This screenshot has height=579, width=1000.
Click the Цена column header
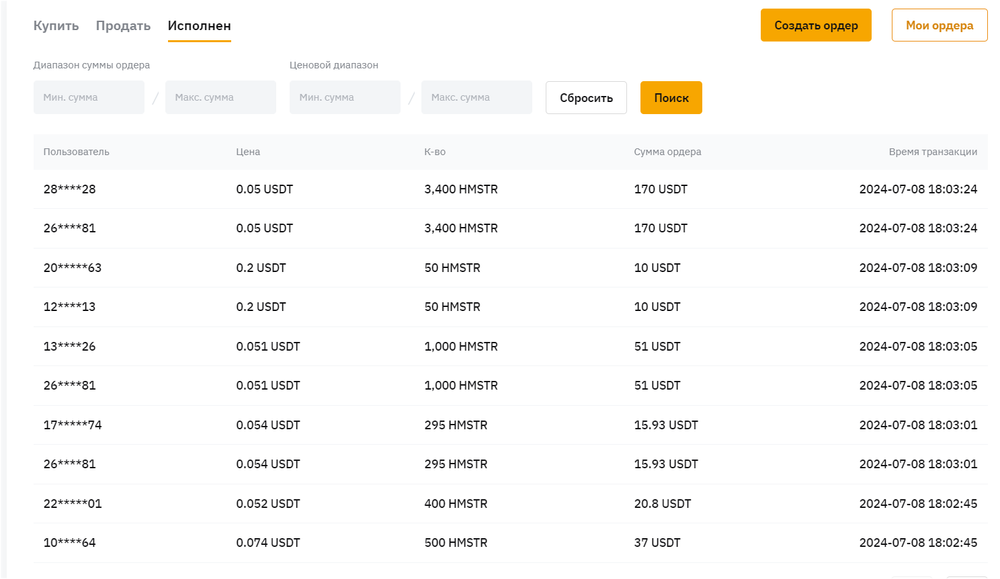[248, 152]
